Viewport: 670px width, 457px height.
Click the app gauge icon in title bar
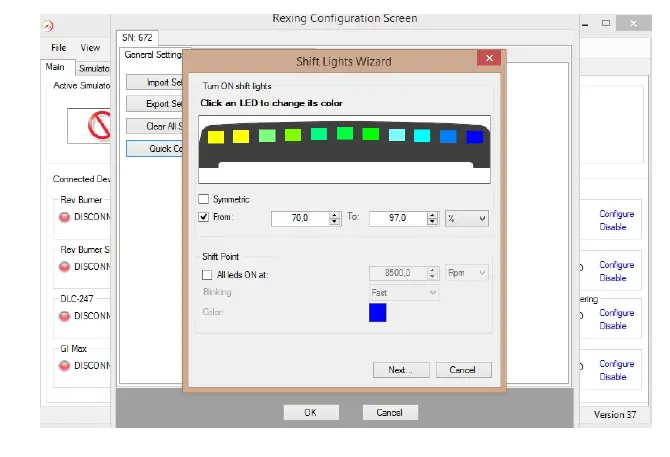pyautogui.click(x=48, y=26)
